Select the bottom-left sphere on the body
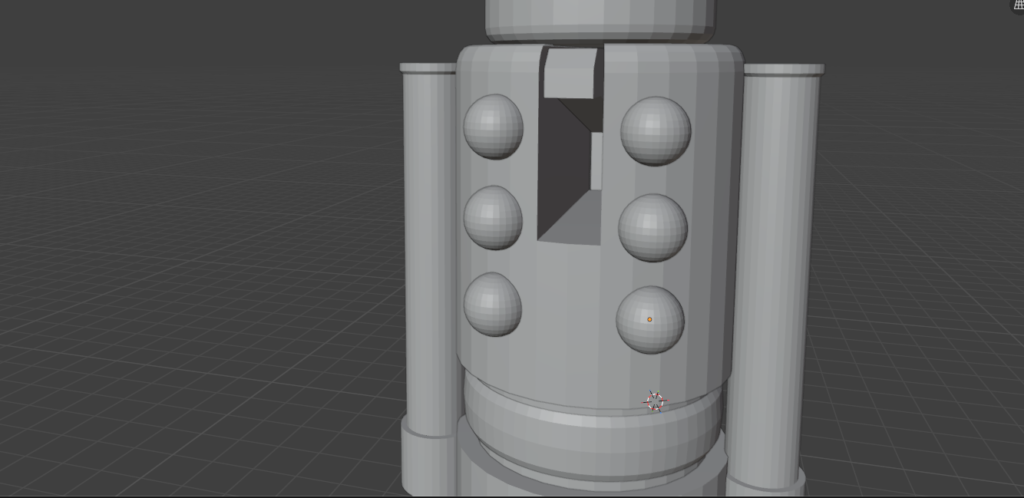This screenshot has width=1024, height=498. click(492, 304)
